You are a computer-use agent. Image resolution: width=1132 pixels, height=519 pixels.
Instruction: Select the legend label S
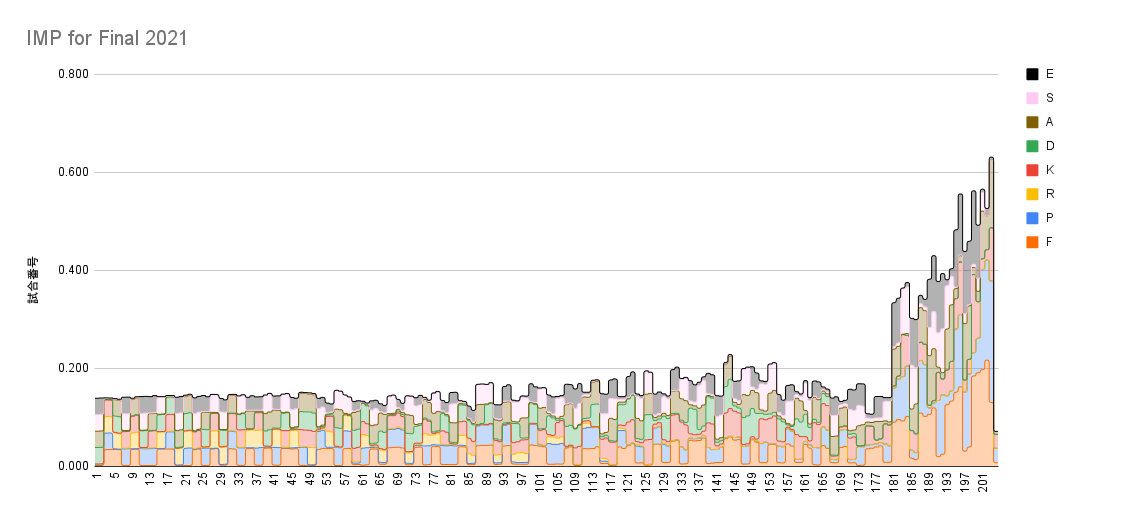(x=1049, y=97)
